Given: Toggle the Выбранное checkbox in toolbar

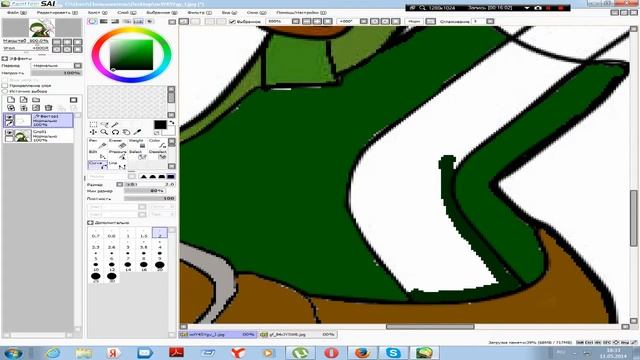Looking at the screenshot, I should pos(232,21).
